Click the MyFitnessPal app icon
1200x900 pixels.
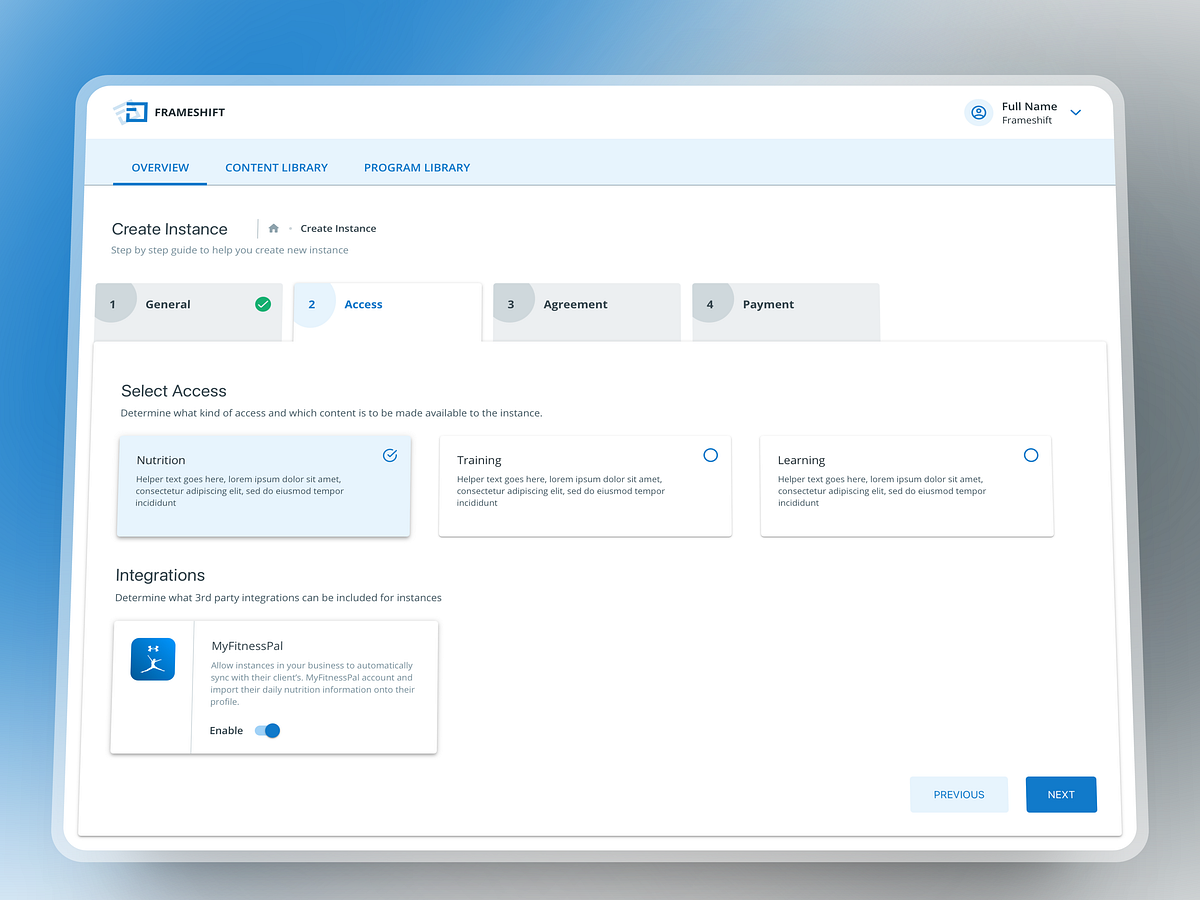tap(152, 659)
